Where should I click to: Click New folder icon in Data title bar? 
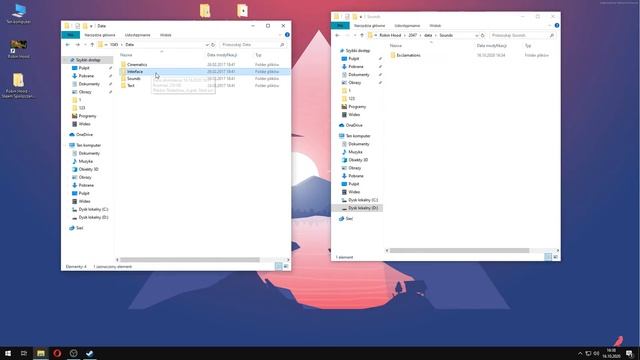pos(85,26)
